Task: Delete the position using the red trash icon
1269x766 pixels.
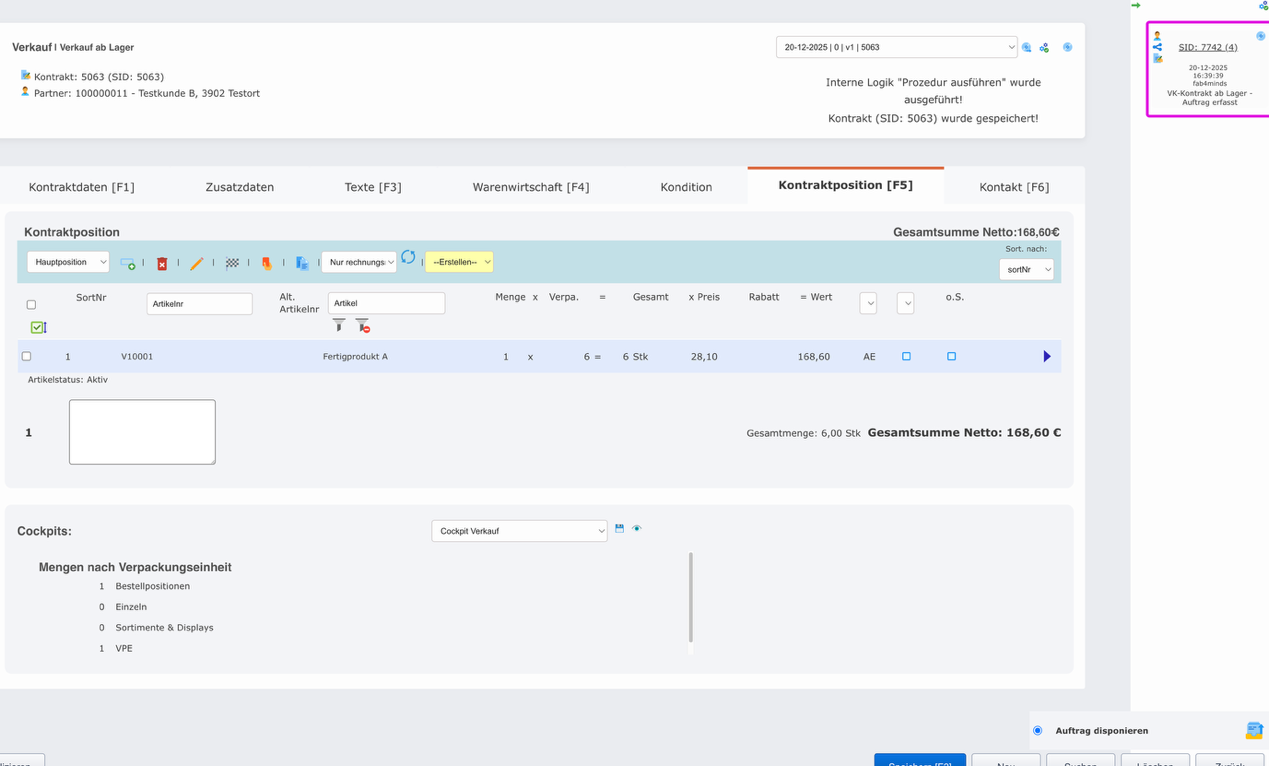Action: 163,262
